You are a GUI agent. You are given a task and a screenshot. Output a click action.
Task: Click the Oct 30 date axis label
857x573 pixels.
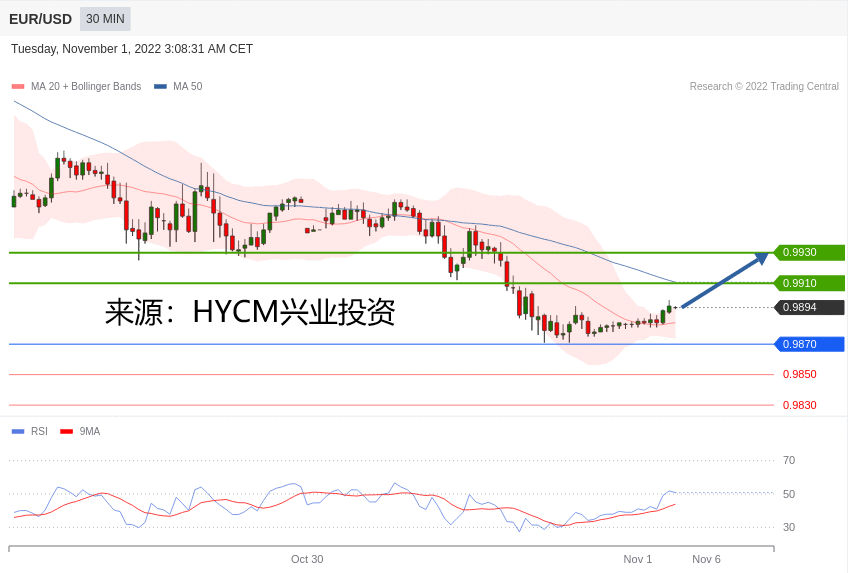(x=307, y=559)
